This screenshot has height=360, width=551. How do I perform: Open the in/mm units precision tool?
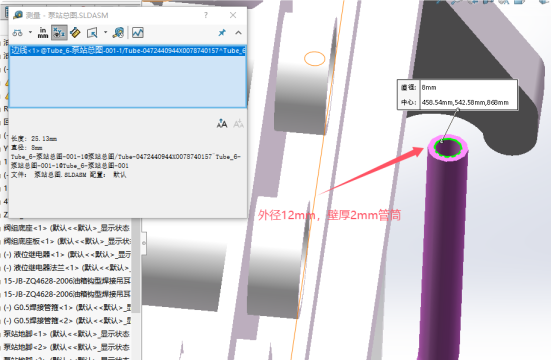(43, 33)
